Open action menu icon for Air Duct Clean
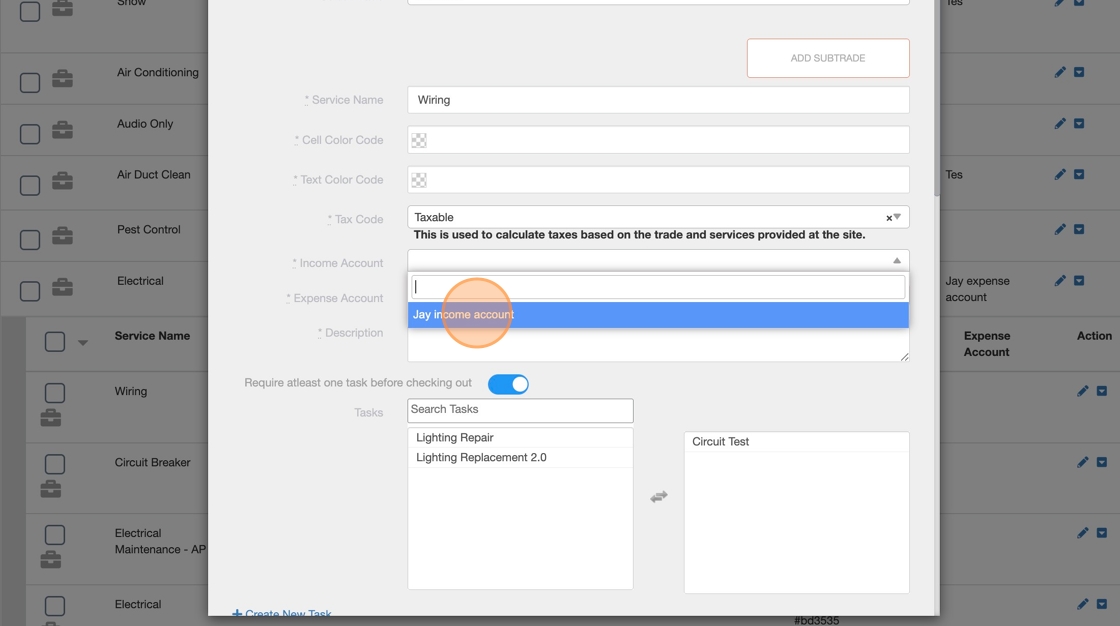This screenshot has width=1120, height=626. click(x=1079, y=174)
